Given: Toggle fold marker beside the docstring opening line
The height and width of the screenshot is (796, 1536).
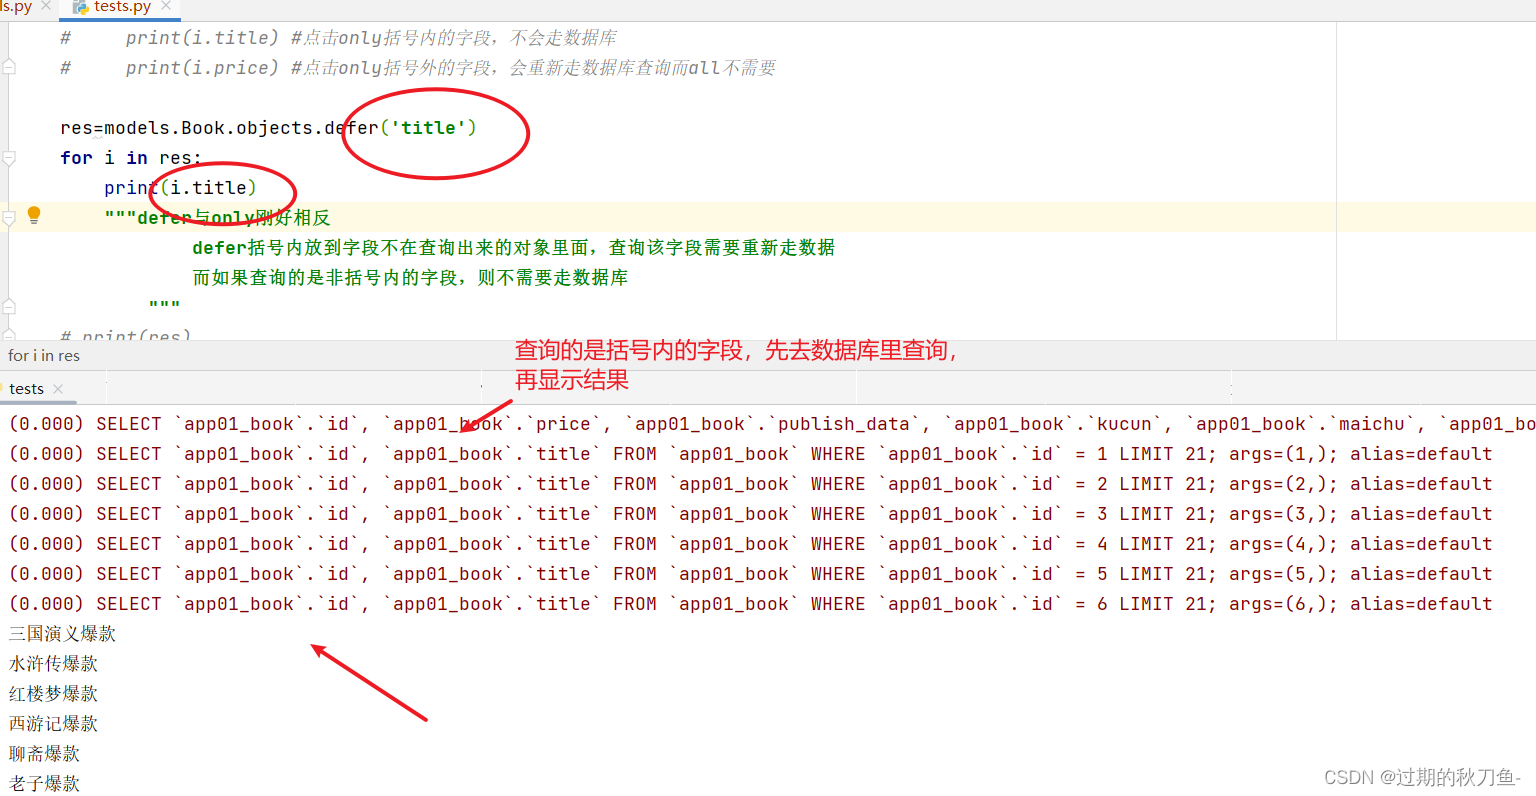Looking at the screenshot, I should pyautogui.click(x=9, y=218).
